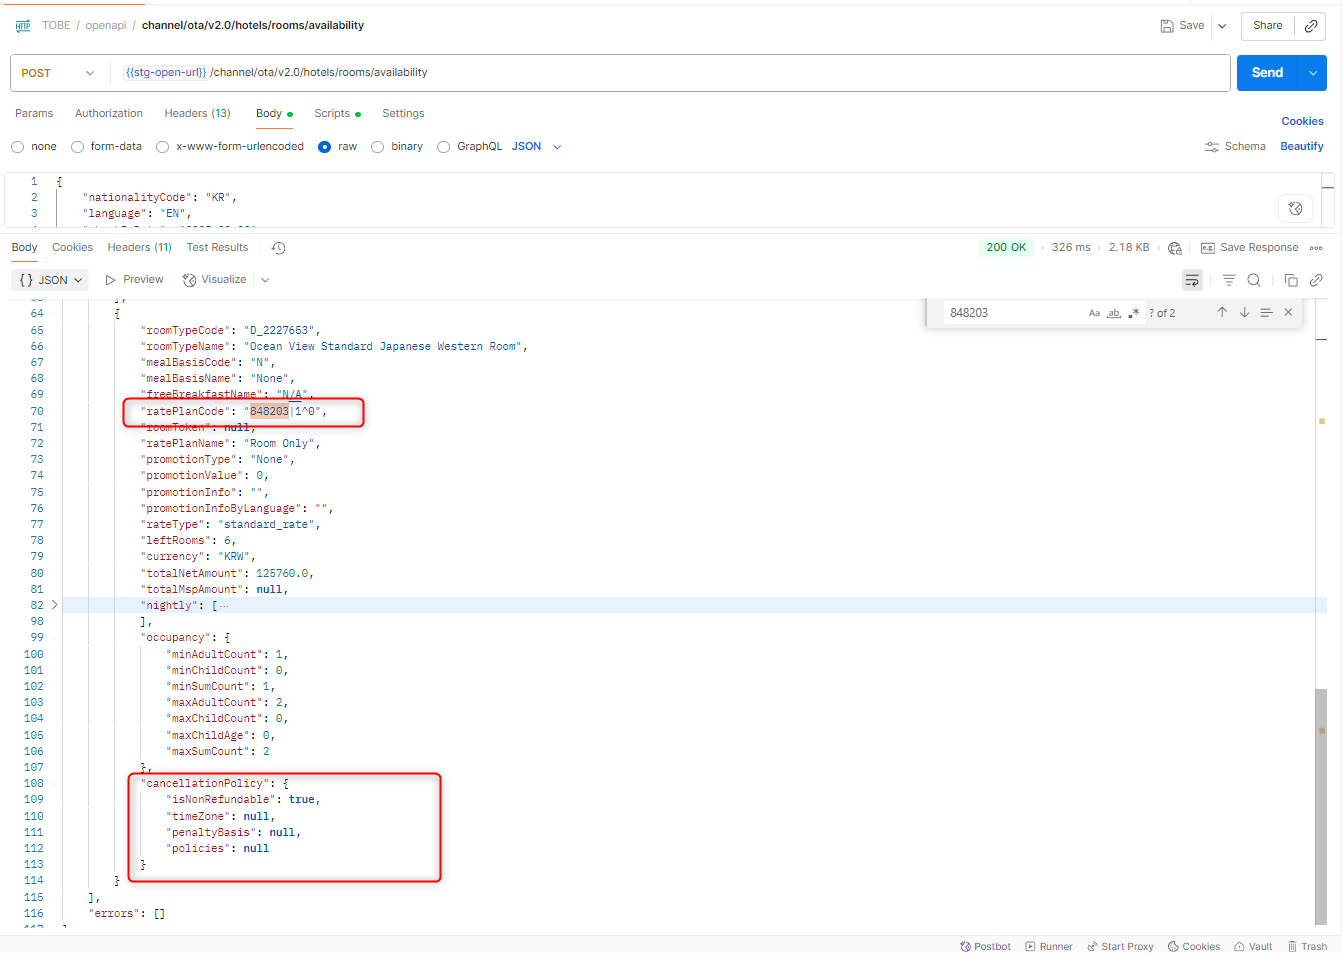The width and height of the screenshot is (1342, 953).
Task: Switch to the request Body tab
Action: click(x=274, y=114)
